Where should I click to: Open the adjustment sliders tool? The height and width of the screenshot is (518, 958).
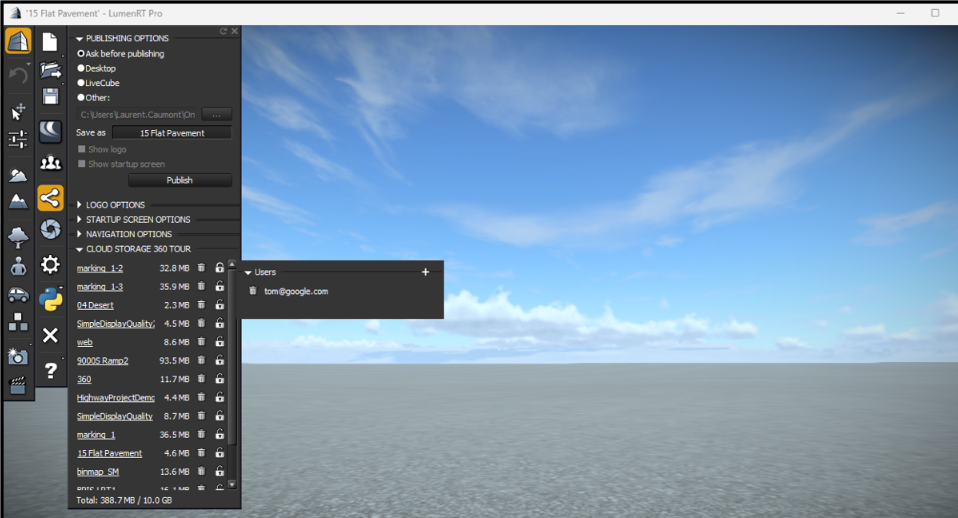coord(18,139)
